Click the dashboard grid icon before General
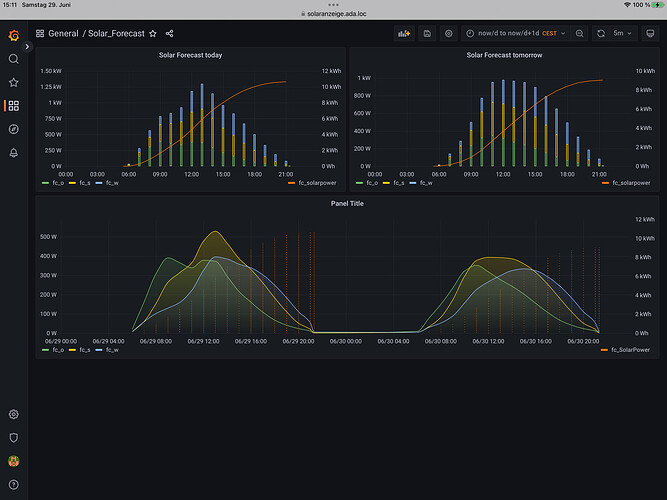The height and width of the screenshot is (500, 667). [40, 33]
